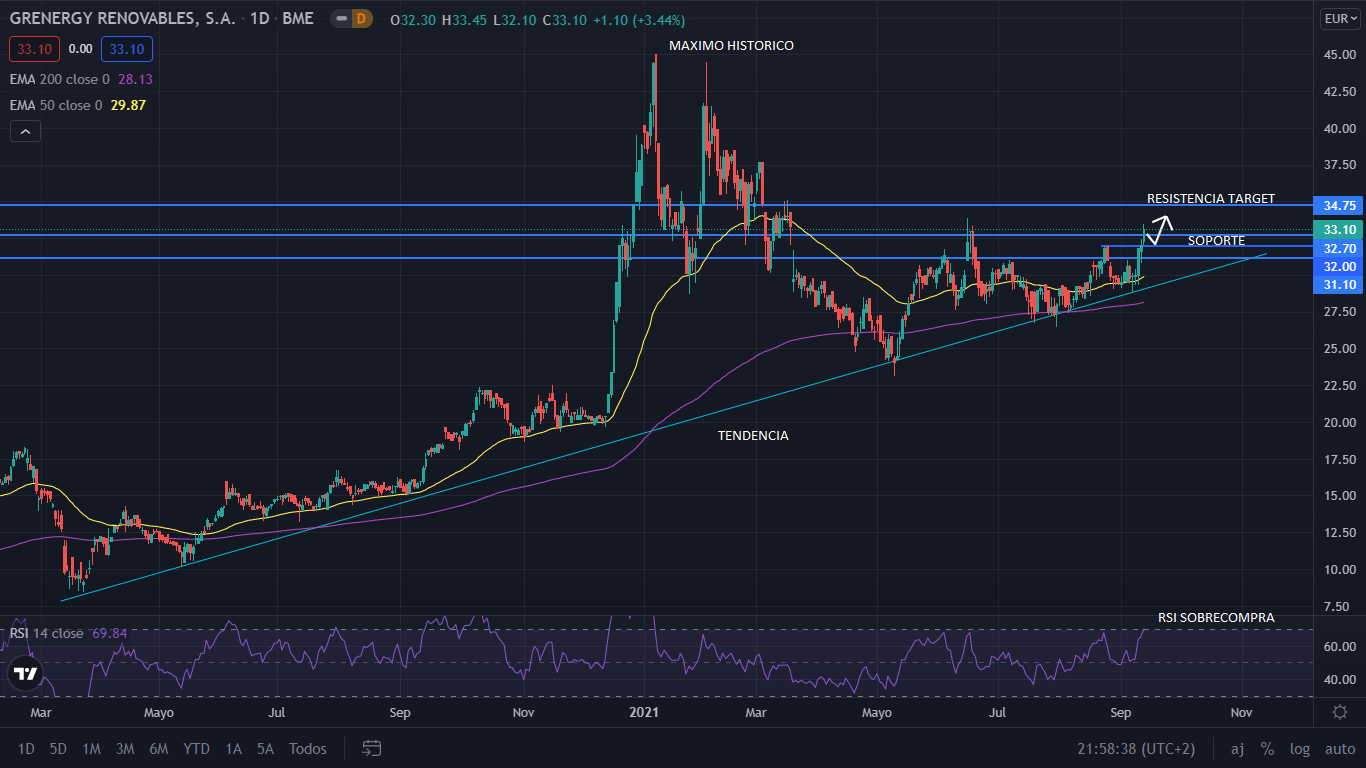
Task: Open chart settings gear icon
Action: [1339, 712]
